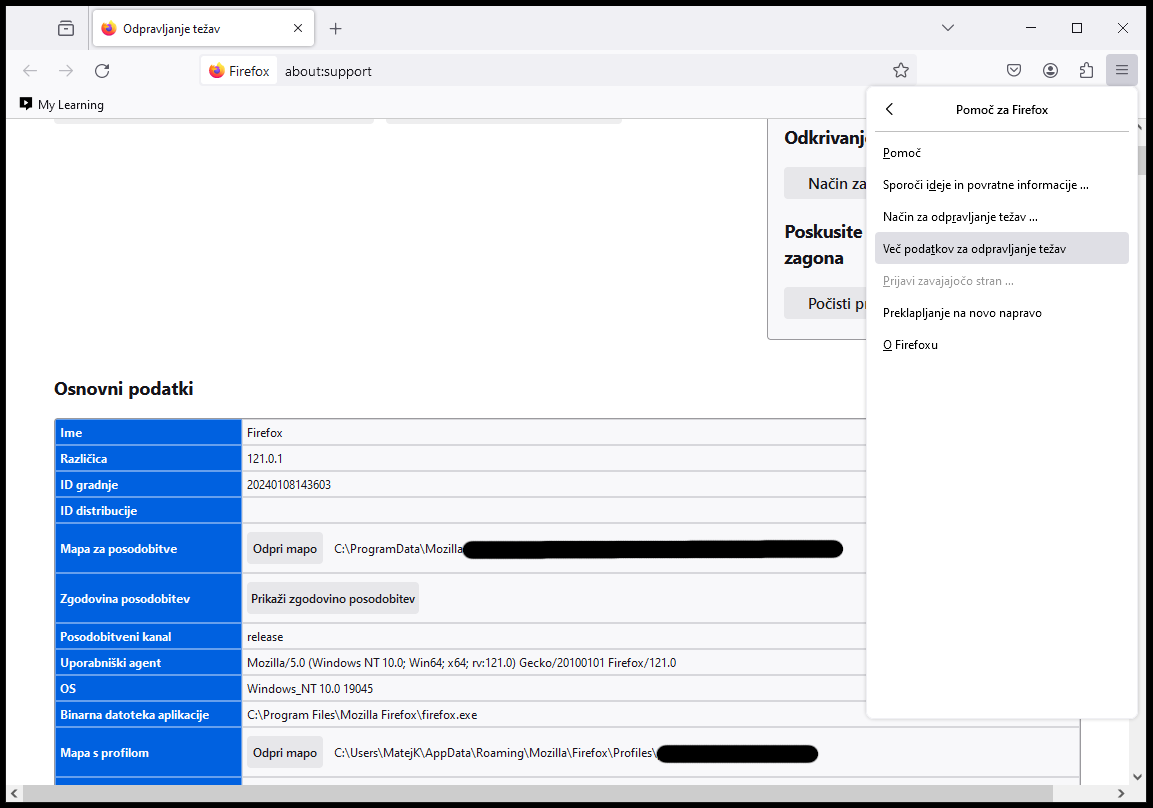Viewport: 1153px width, 808px height.
Task: Select Način za odpravljanje težav menu entry
Action: (x=1002, y=217)
